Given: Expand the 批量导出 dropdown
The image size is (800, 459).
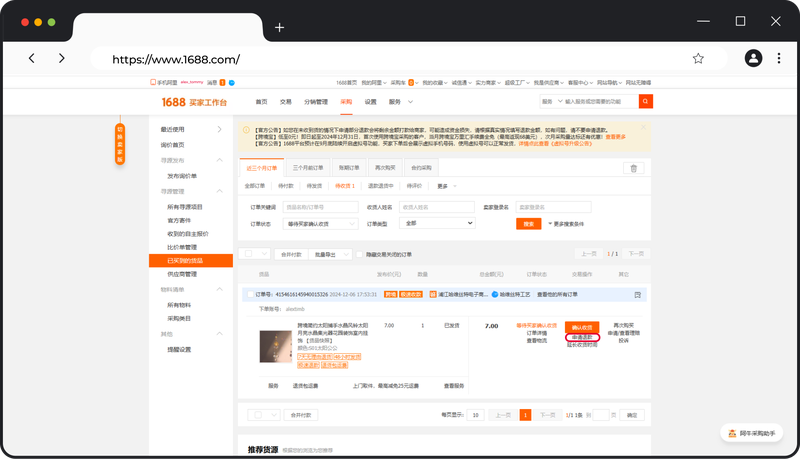Looking at the screenshot, I should (x=331, y=254).
